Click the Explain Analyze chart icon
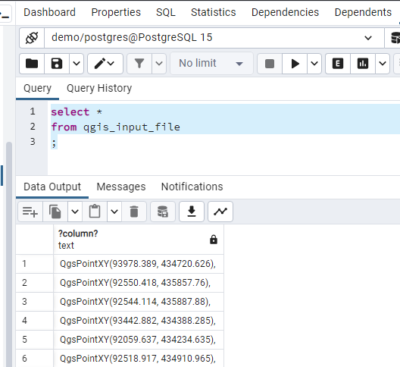The width and height of the screenshot is (400, 367). click(x=363, y=63)
